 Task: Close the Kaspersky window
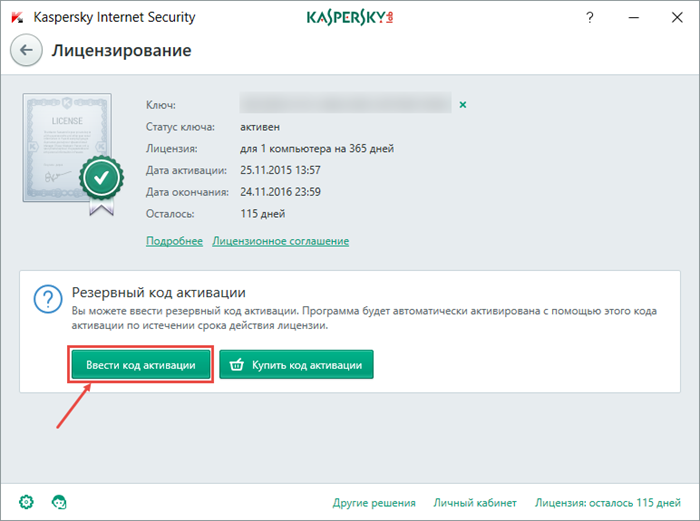[x=677, y=17]
